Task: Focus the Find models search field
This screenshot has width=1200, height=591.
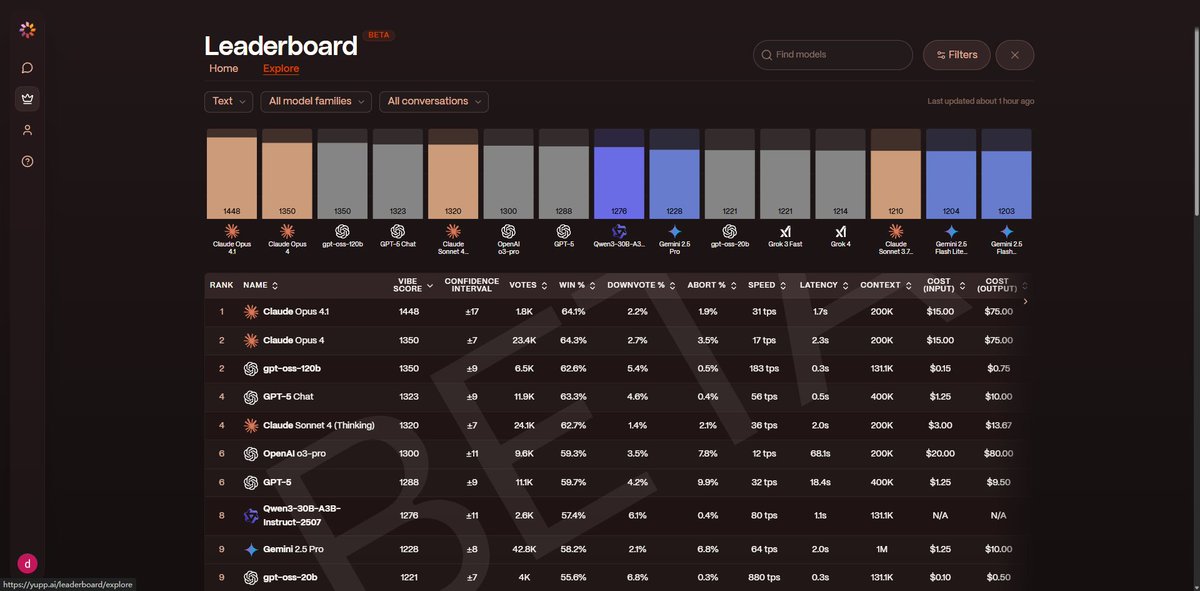Action: pyautogui.click(x=833, y=55)
